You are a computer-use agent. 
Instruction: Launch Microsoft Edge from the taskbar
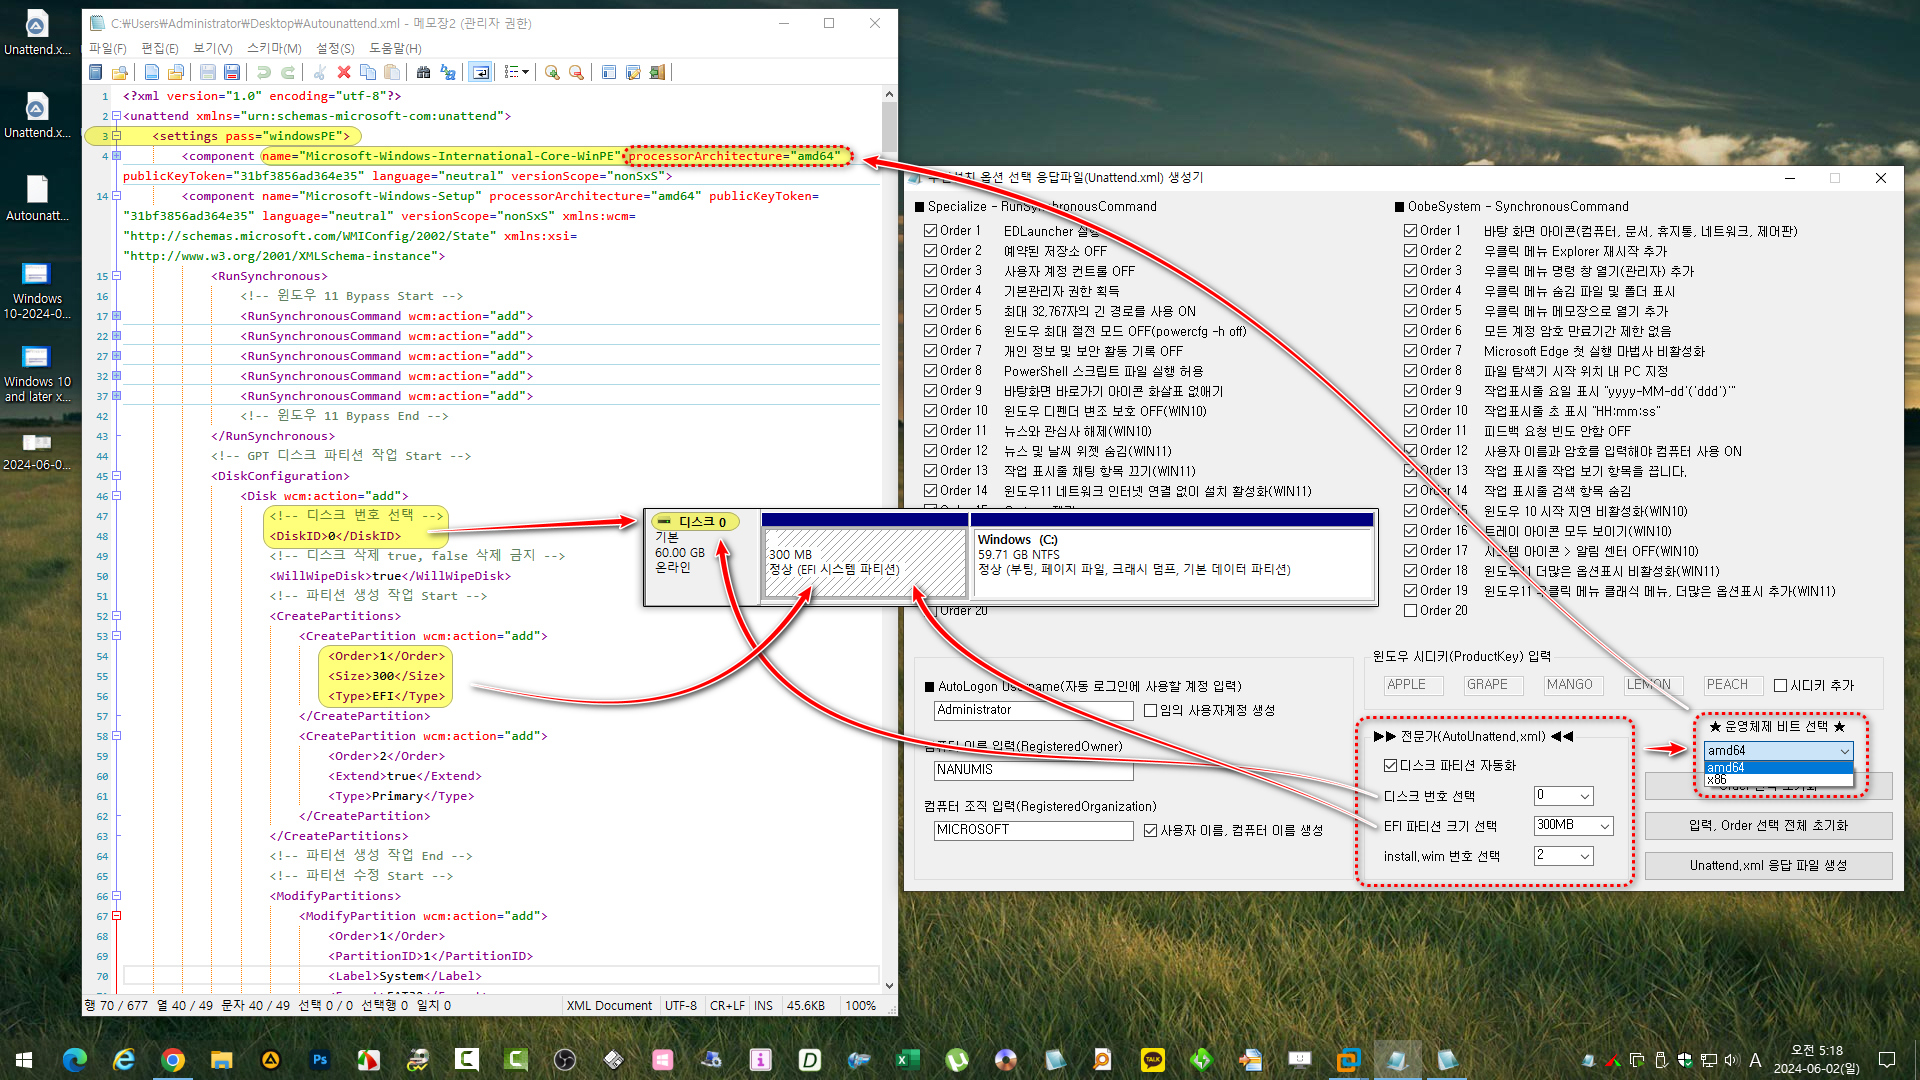point(75,1059)
